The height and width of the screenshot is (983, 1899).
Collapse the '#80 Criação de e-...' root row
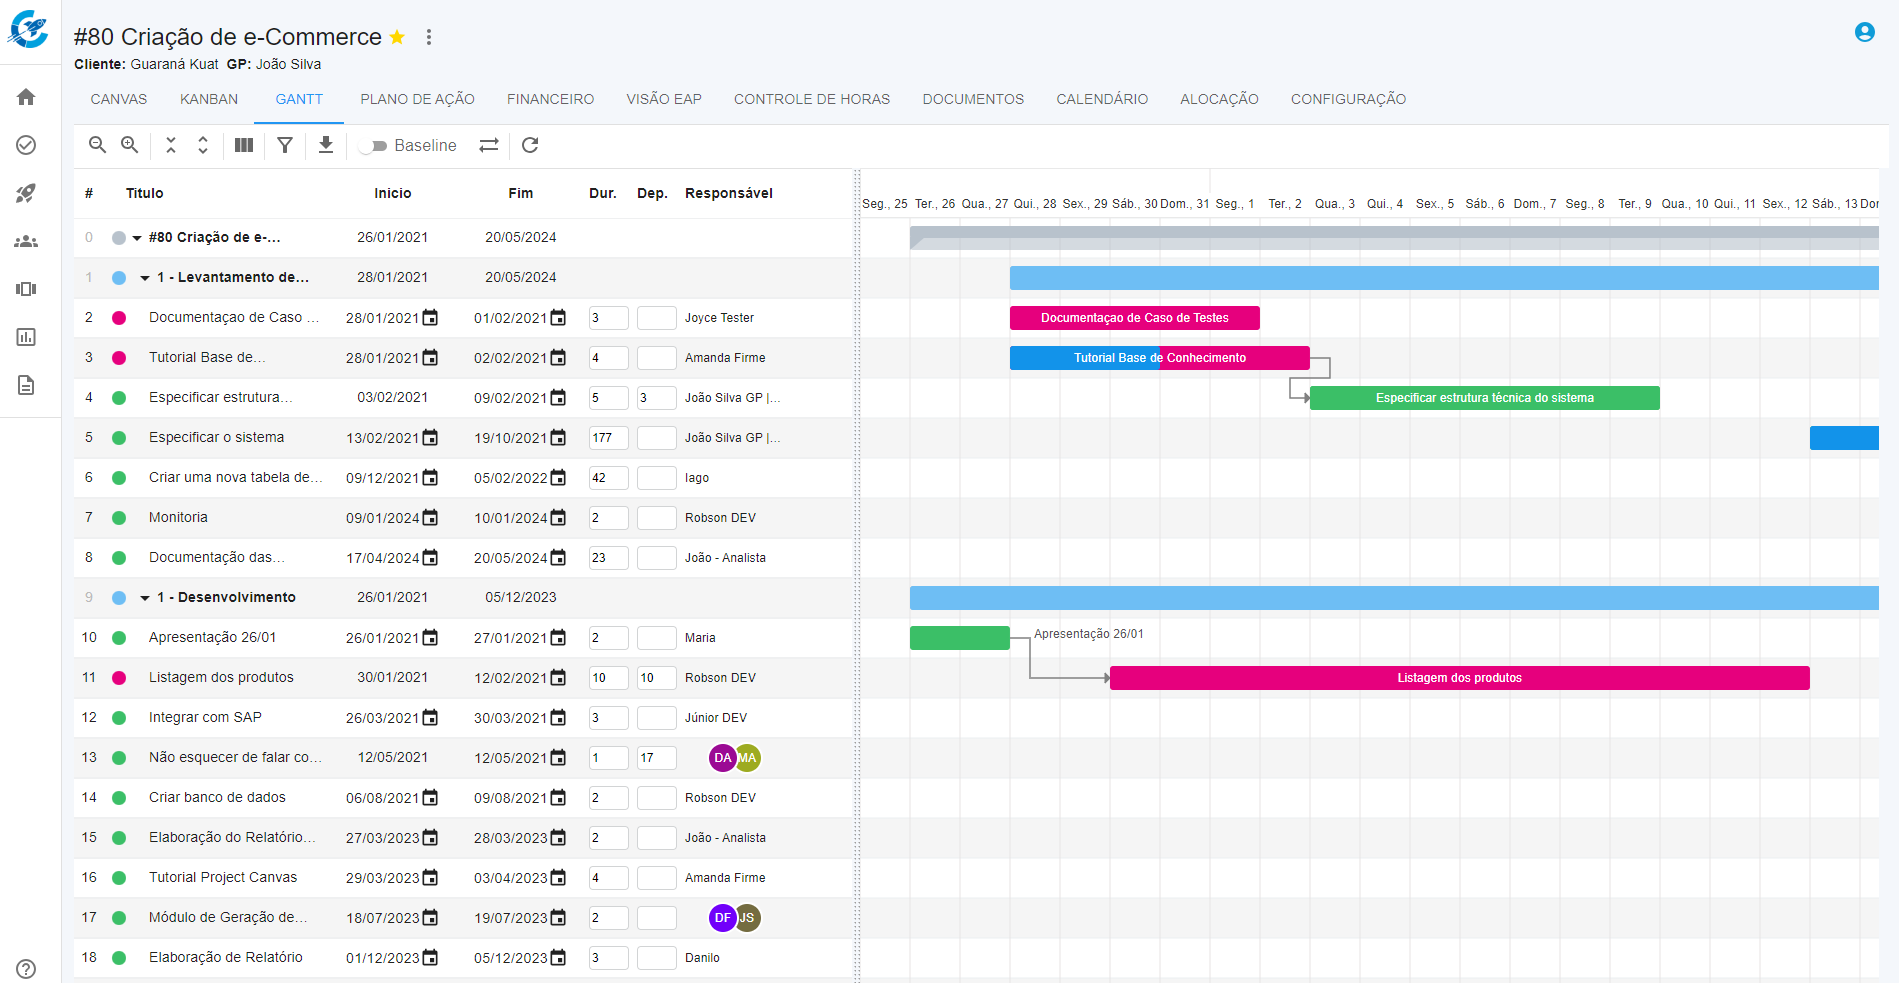pos(137,238)
